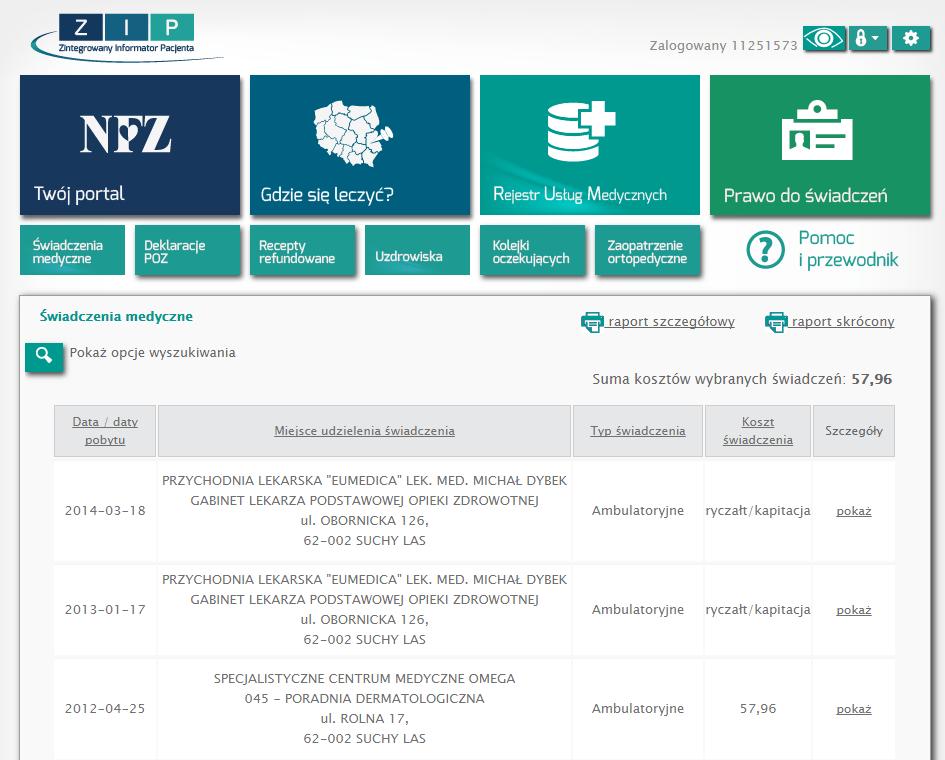Sort by Data / daty pobytu column
Viewport: 945px width, 760px height.
pos(105,431)
